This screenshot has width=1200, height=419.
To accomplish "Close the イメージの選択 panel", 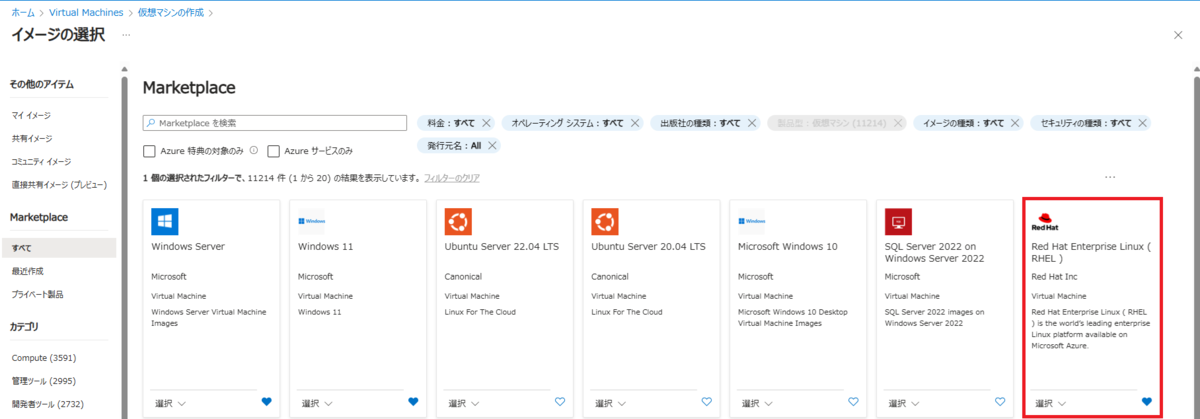I will 1177,34.
